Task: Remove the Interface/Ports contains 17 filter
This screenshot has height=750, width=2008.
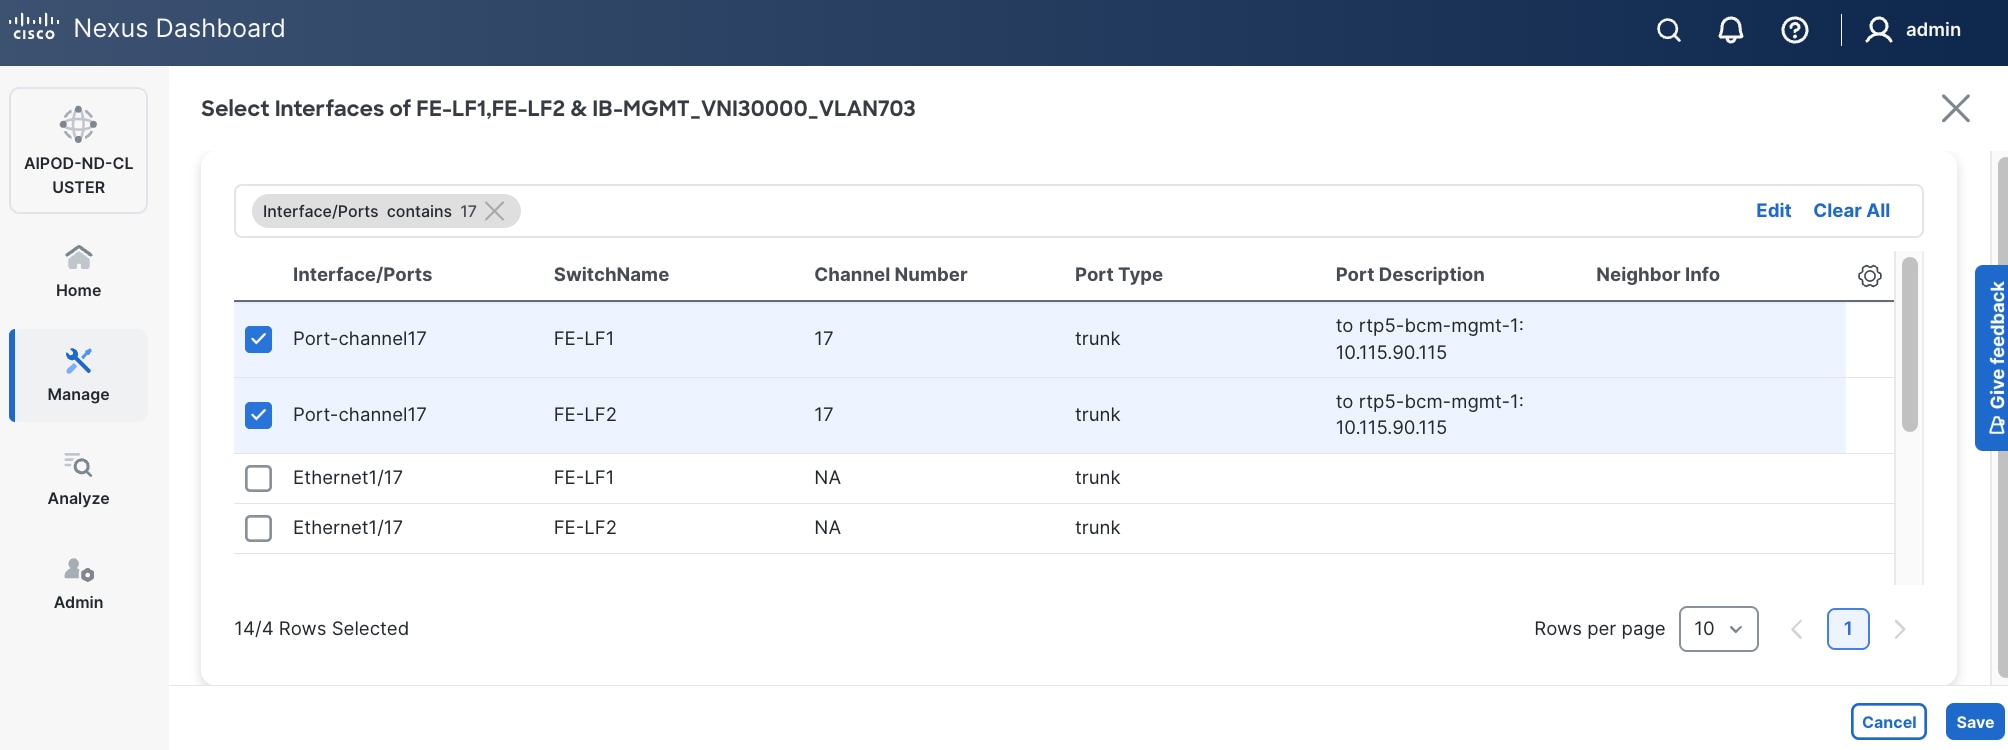Action: 494,211
